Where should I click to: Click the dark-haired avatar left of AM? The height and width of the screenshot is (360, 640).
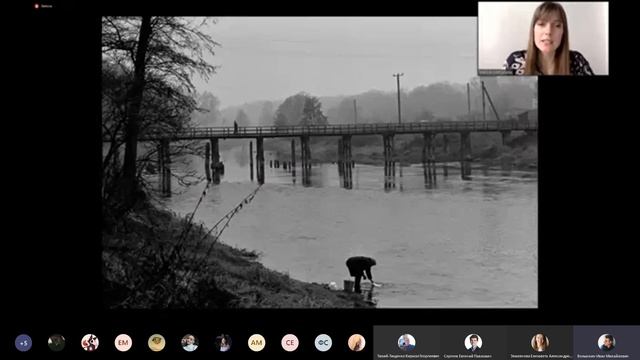[223, 343]
